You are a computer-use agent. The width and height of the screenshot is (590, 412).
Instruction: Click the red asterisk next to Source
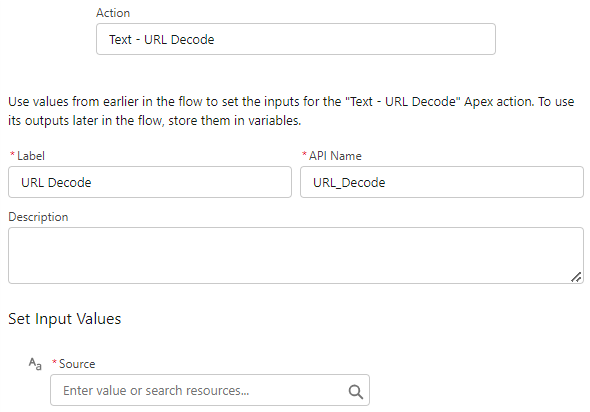point(55,362)
